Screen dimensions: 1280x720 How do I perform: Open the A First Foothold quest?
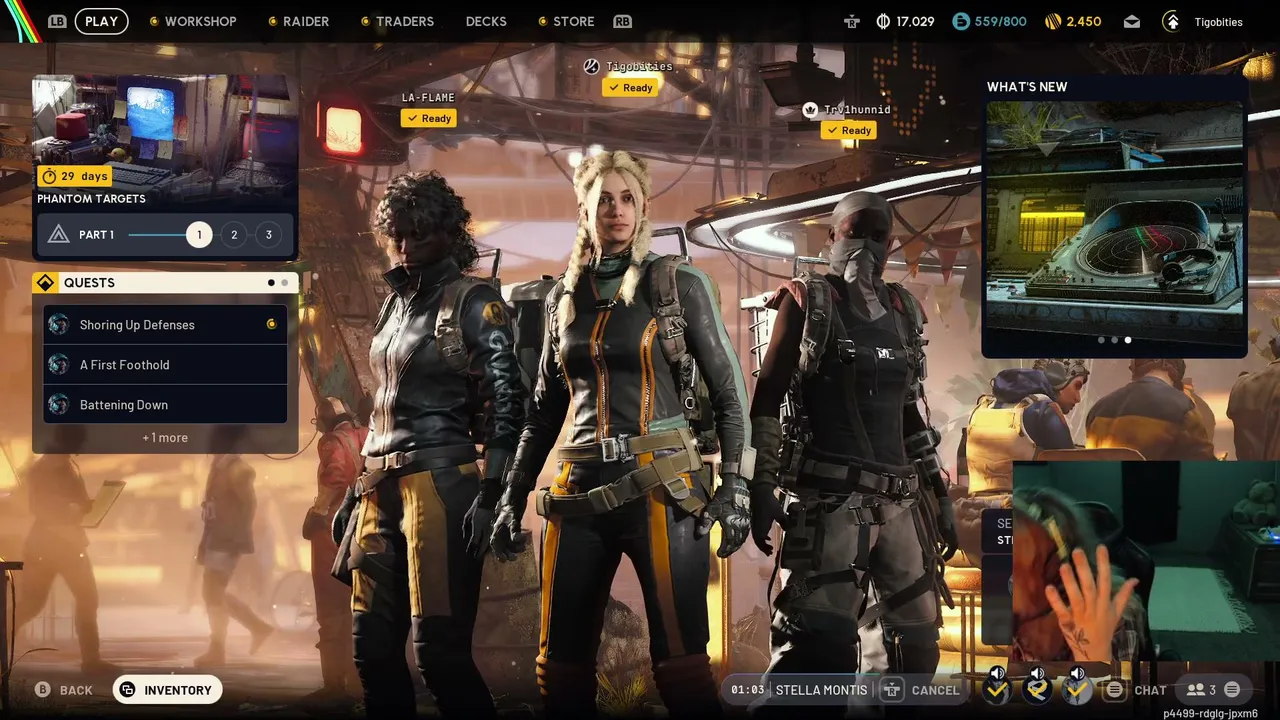(x=165, y=365)
